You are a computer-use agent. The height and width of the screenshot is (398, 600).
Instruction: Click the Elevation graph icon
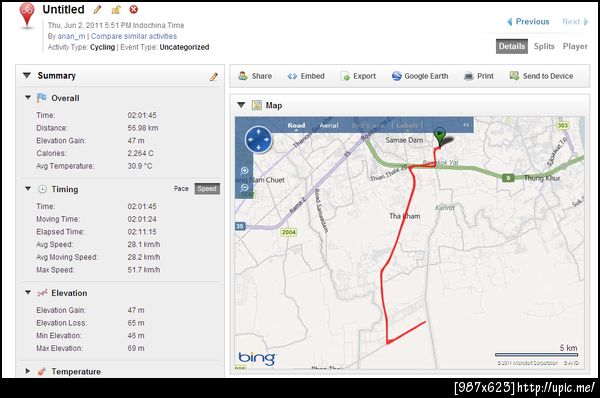coord(42,293)
